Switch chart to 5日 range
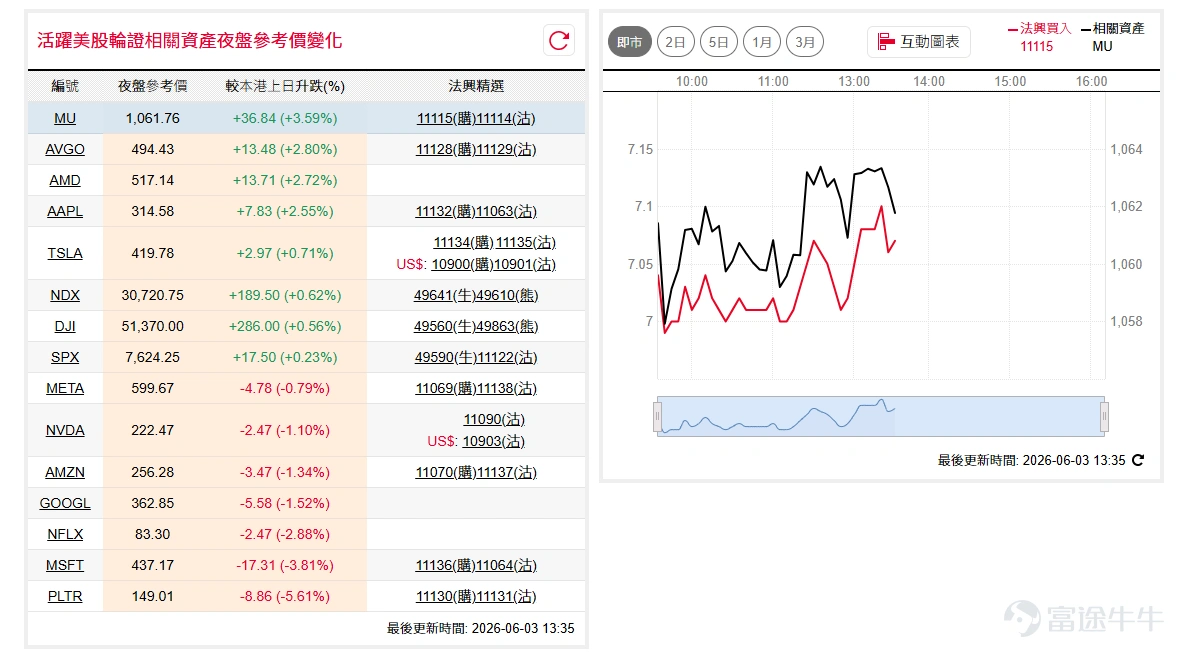This screenshot has width=1184, height=655. pos(718,42)
